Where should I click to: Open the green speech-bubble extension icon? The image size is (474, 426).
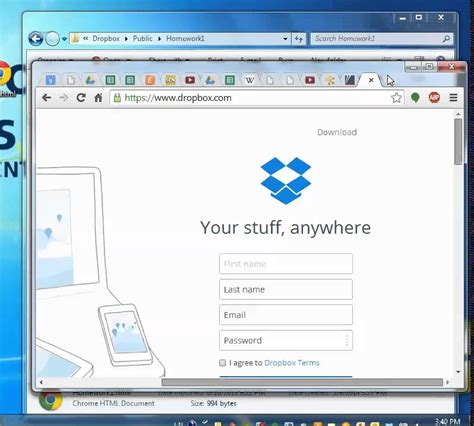click(x=415, y=98)
